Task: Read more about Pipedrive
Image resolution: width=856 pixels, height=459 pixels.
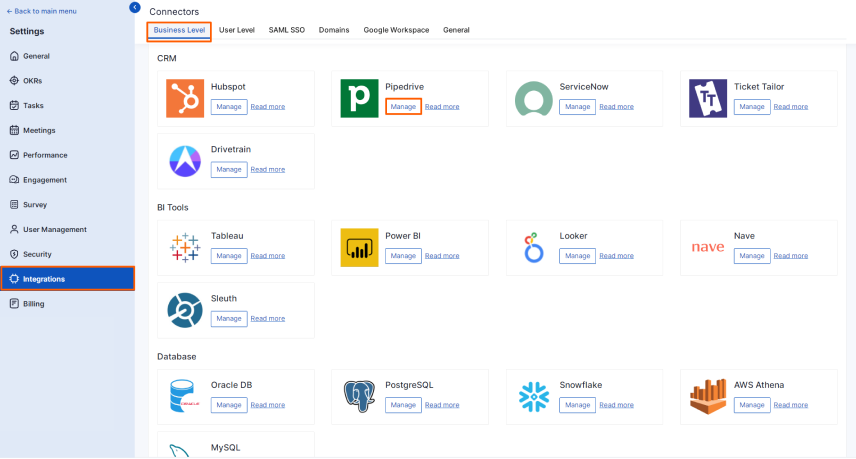Action: point(442,107)
